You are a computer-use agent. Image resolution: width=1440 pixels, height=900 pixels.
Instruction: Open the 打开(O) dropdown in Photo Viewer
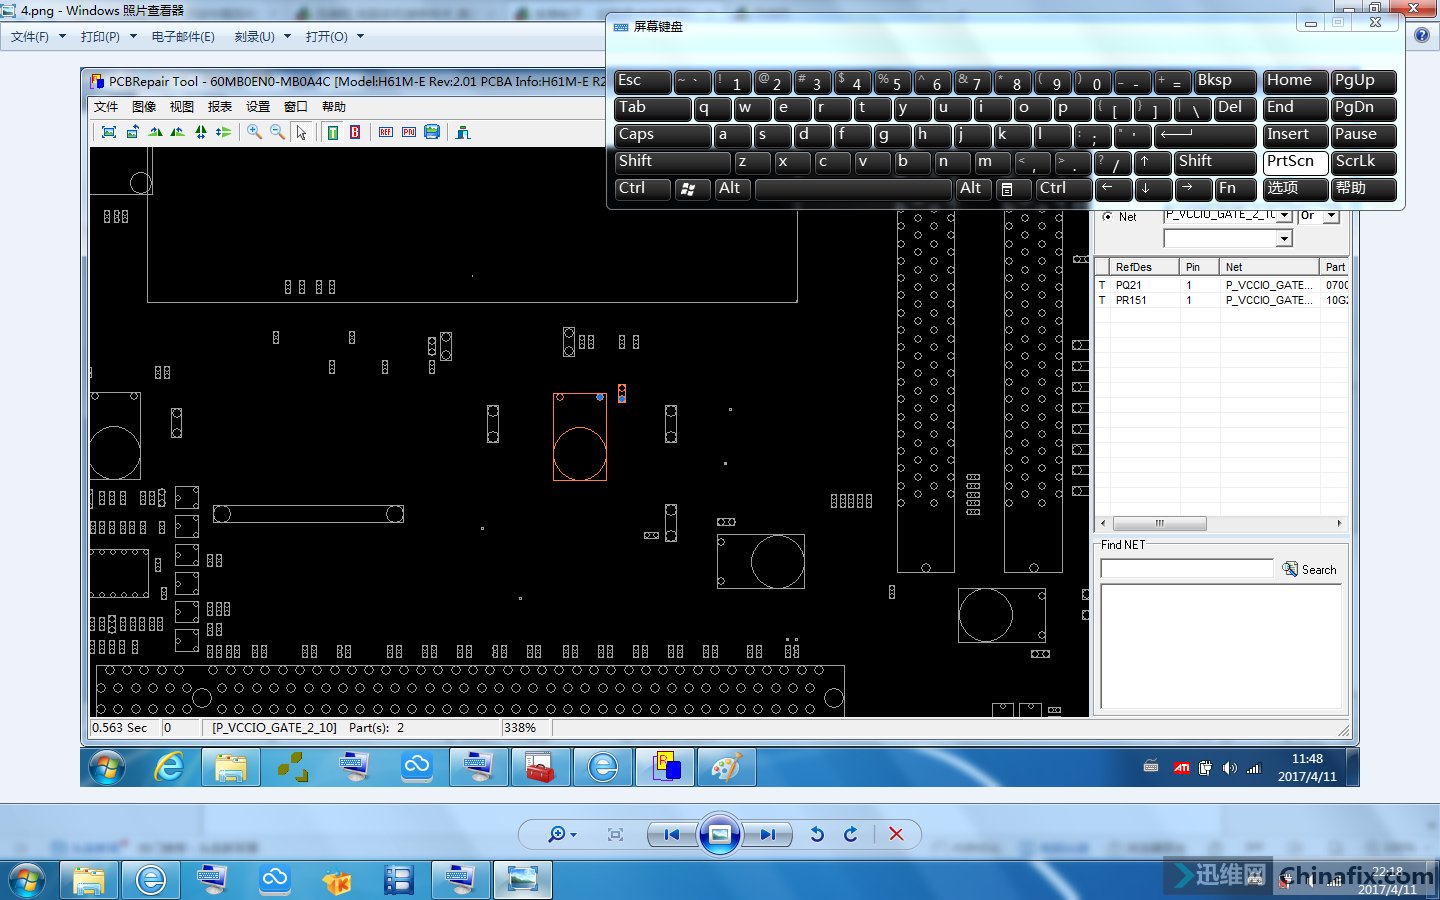pos(335,36)
